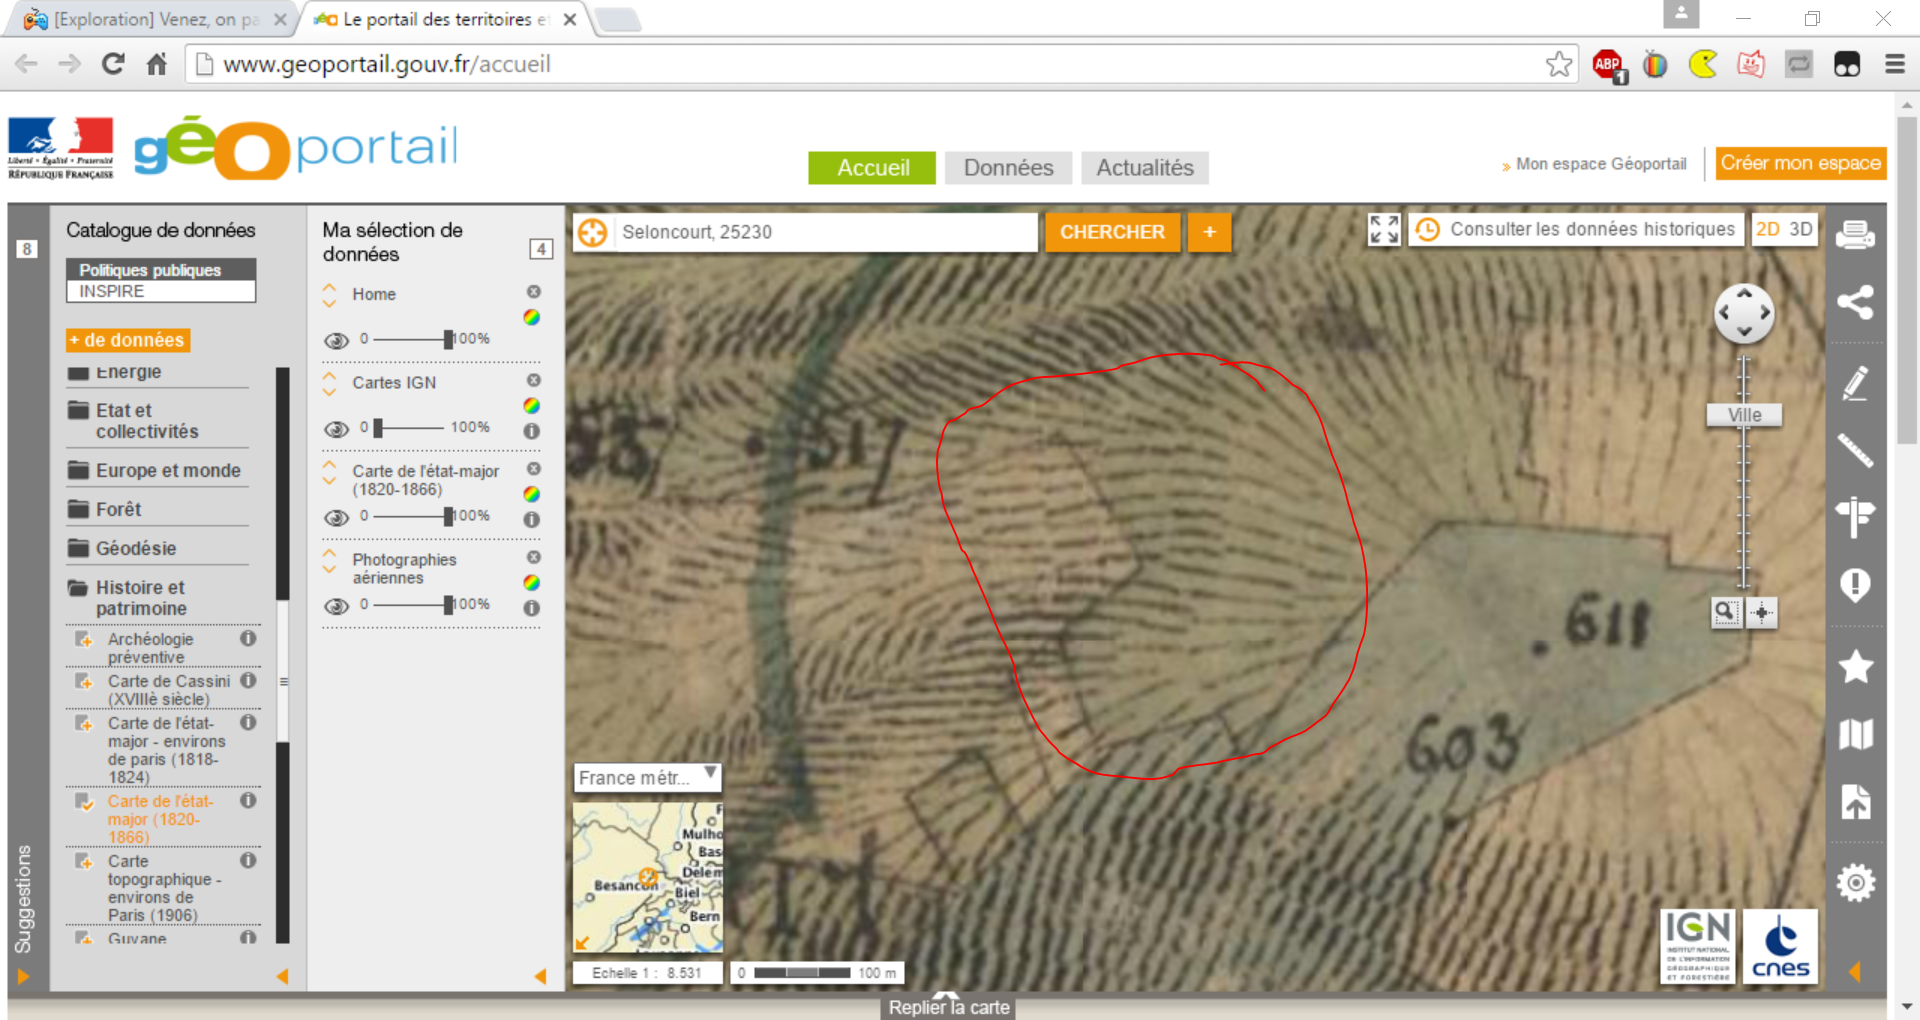This screenshot has width=1920, height=1020.
Task: Click the geolocation target icon in search bar
Action: (x=592, y=232)
